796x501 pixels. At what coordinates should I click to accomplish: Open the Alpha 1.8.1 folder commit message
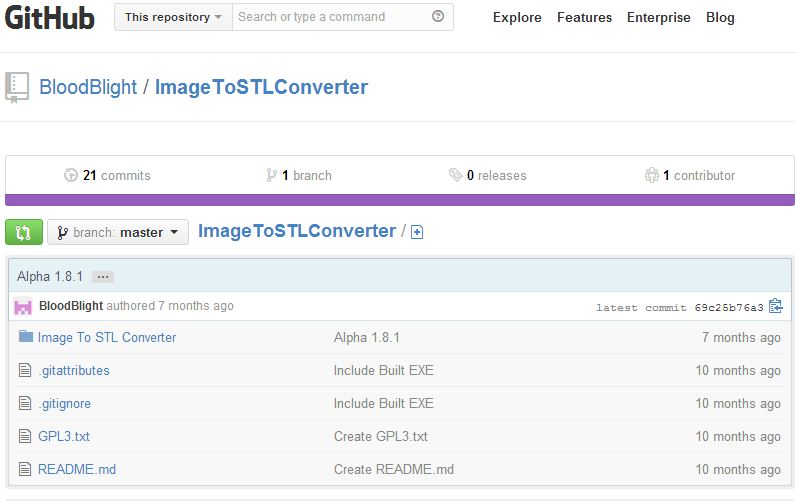(367, 338)
